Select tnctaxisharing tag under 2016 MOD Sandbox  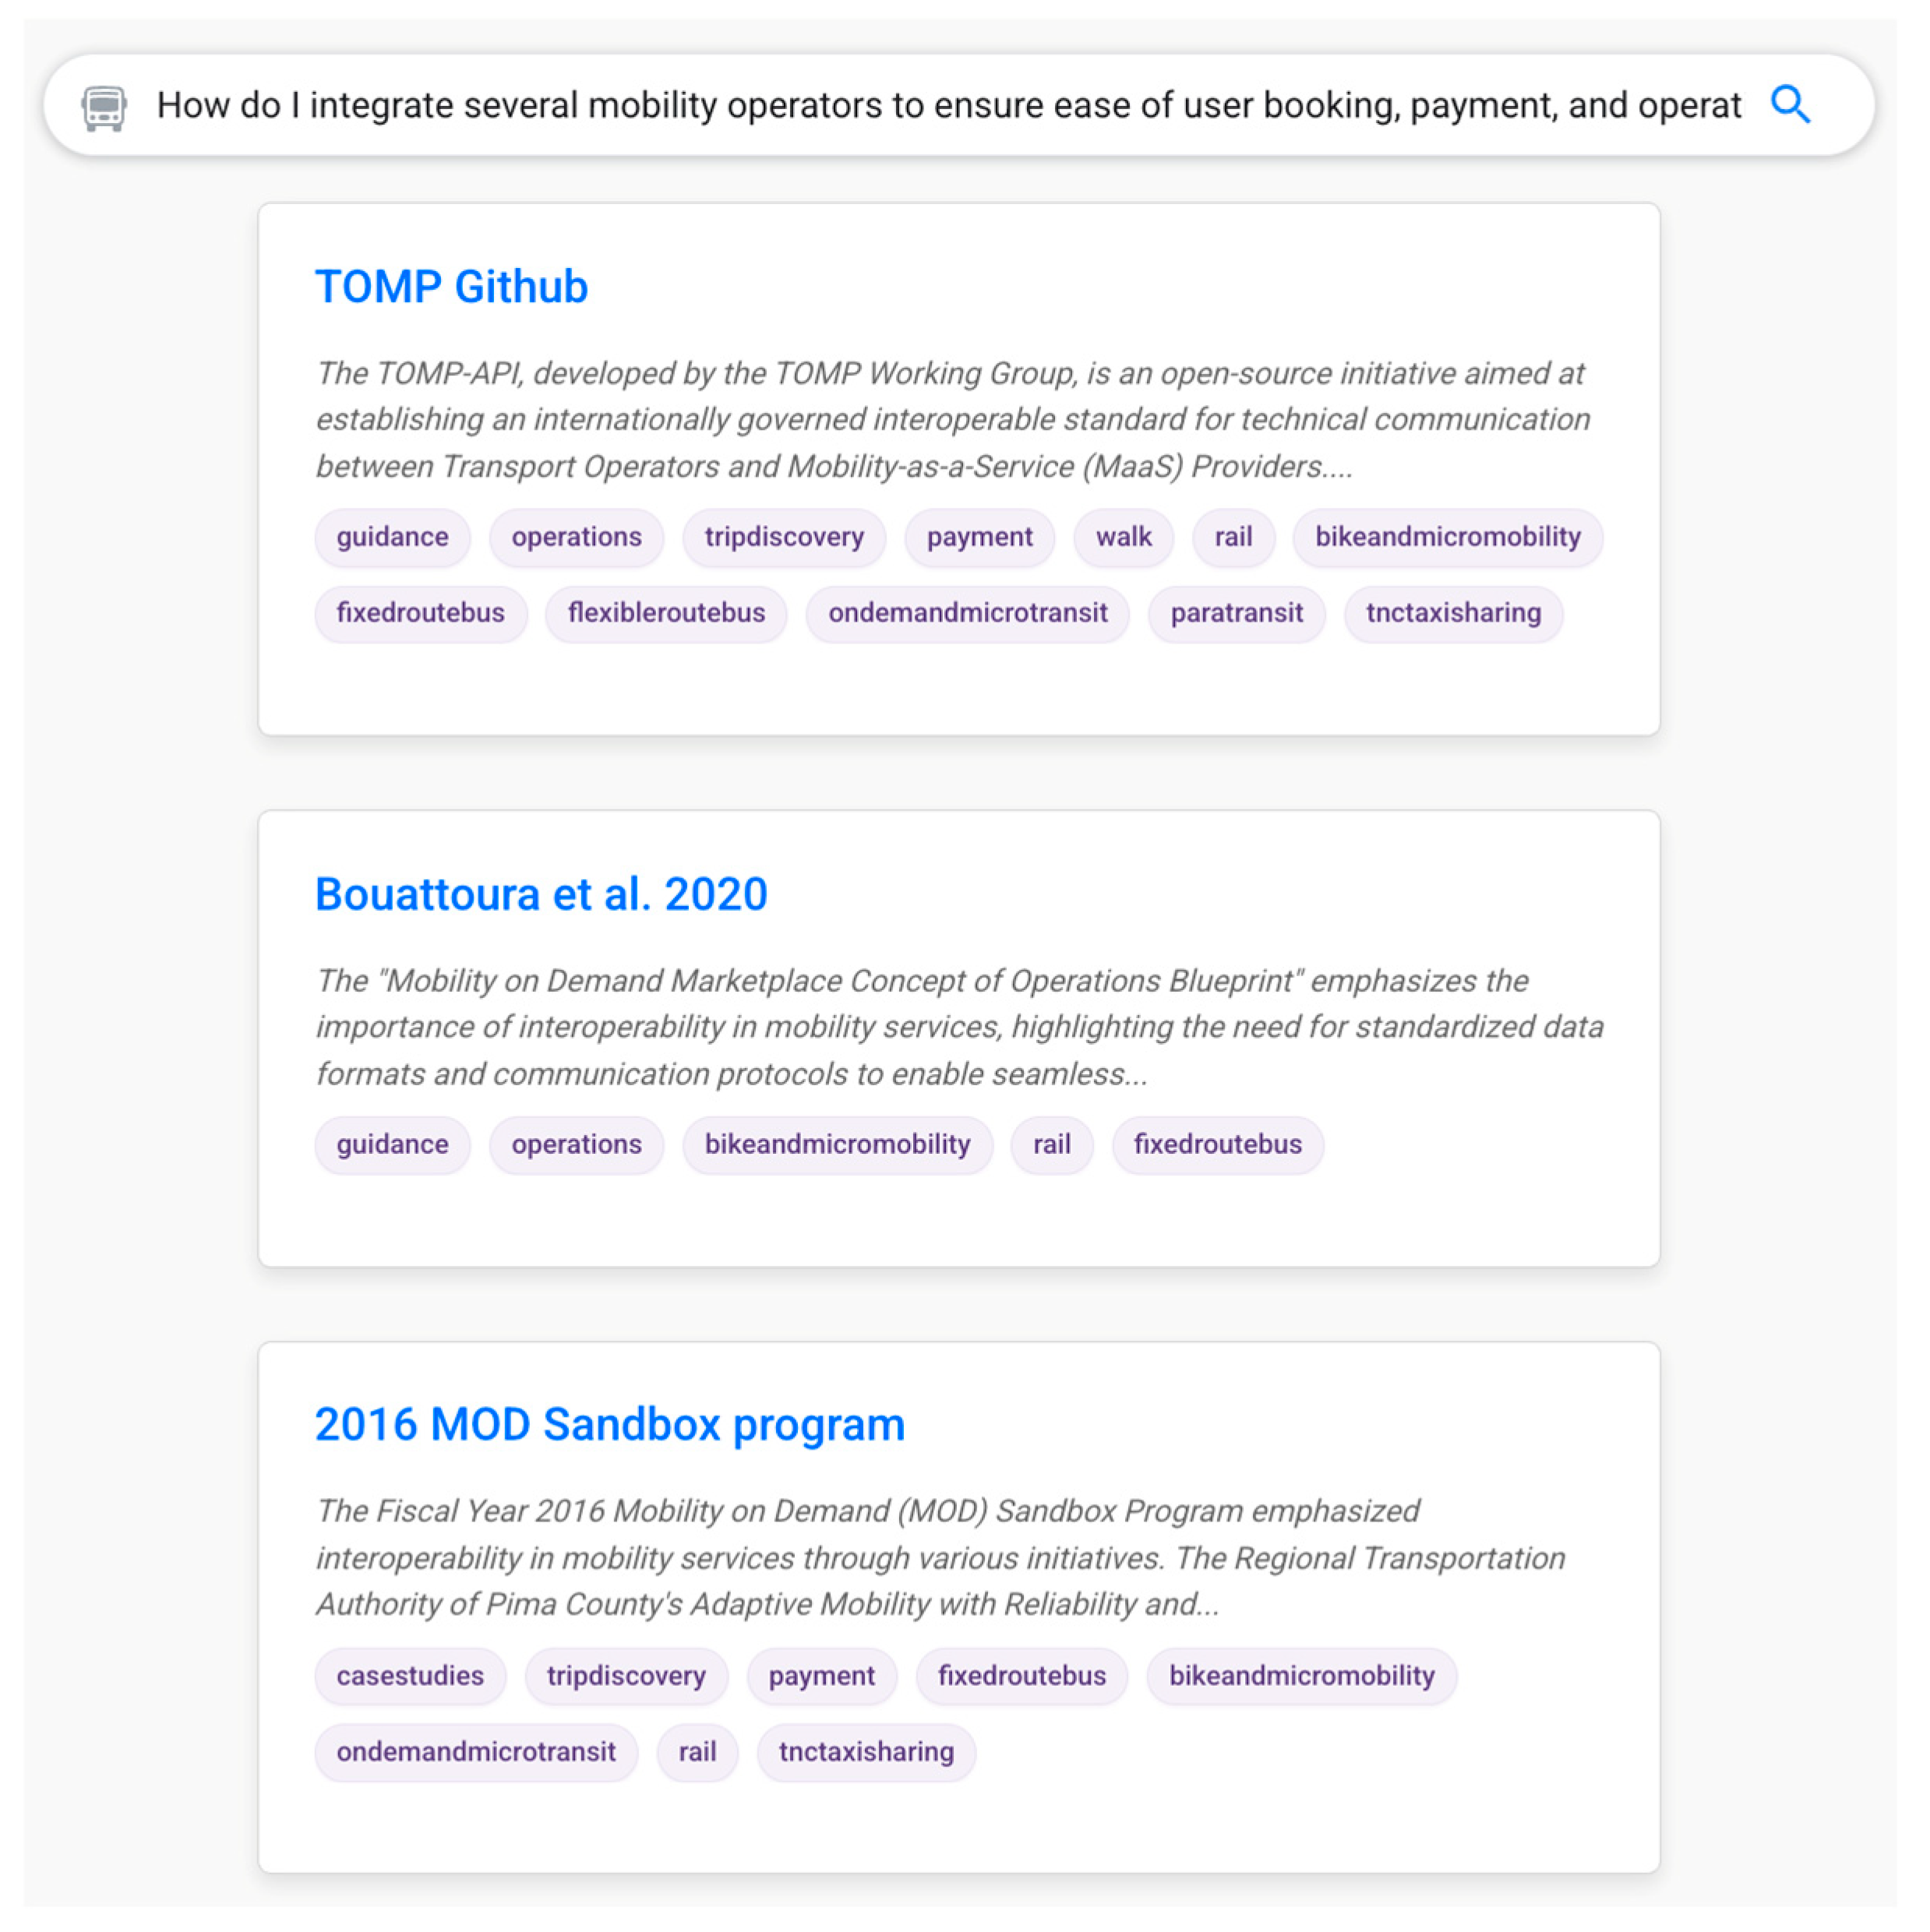tap(865, 1751)
